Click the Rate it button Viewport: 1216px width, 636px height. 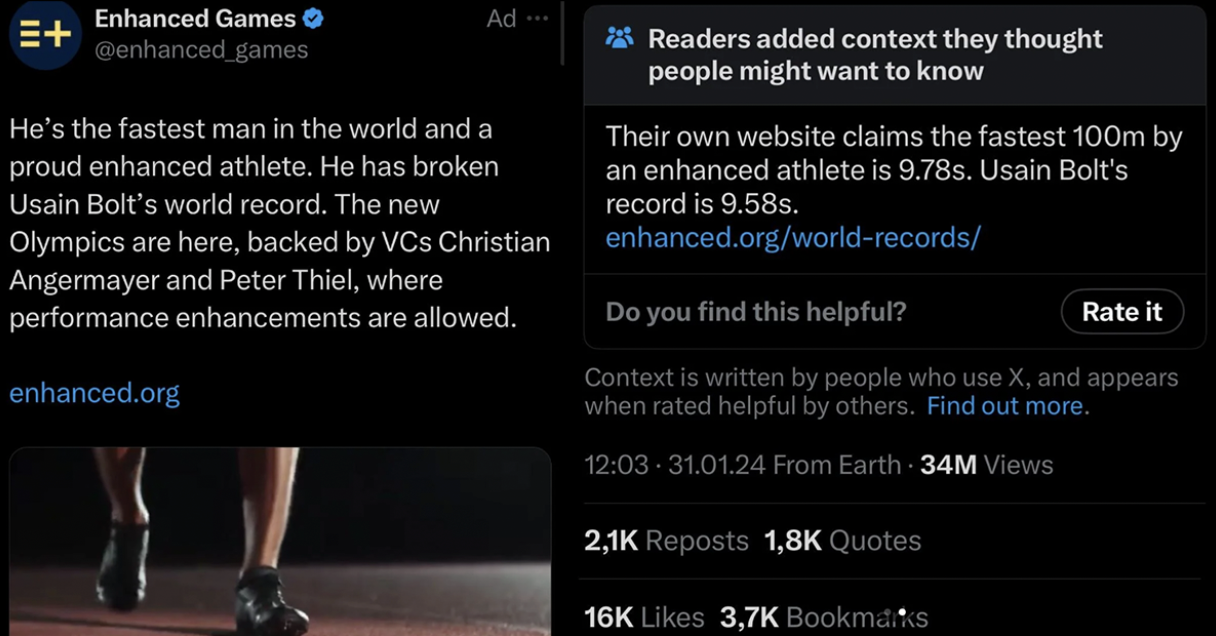(1122, 312)
